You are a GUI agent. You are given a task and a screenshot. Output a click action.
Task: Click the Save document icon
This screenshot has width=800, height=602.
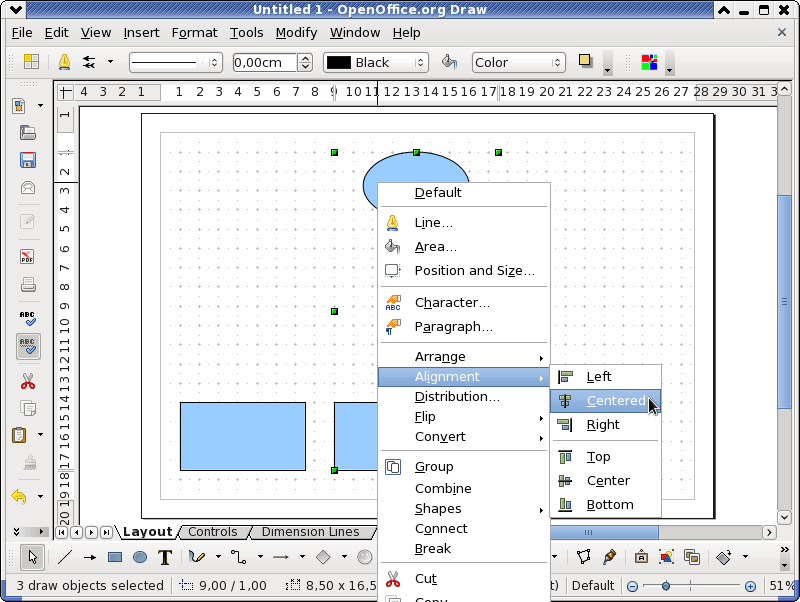28,160
